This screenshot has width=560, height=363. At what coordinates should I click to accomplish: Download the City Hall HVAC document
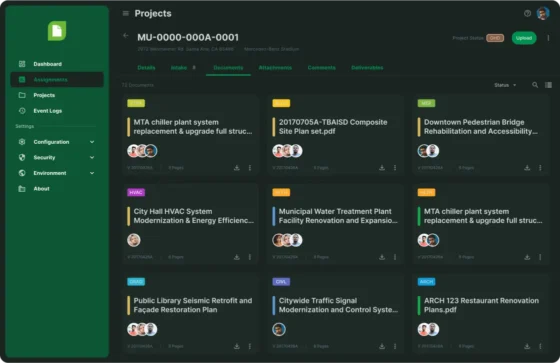[x=236, y=257]
